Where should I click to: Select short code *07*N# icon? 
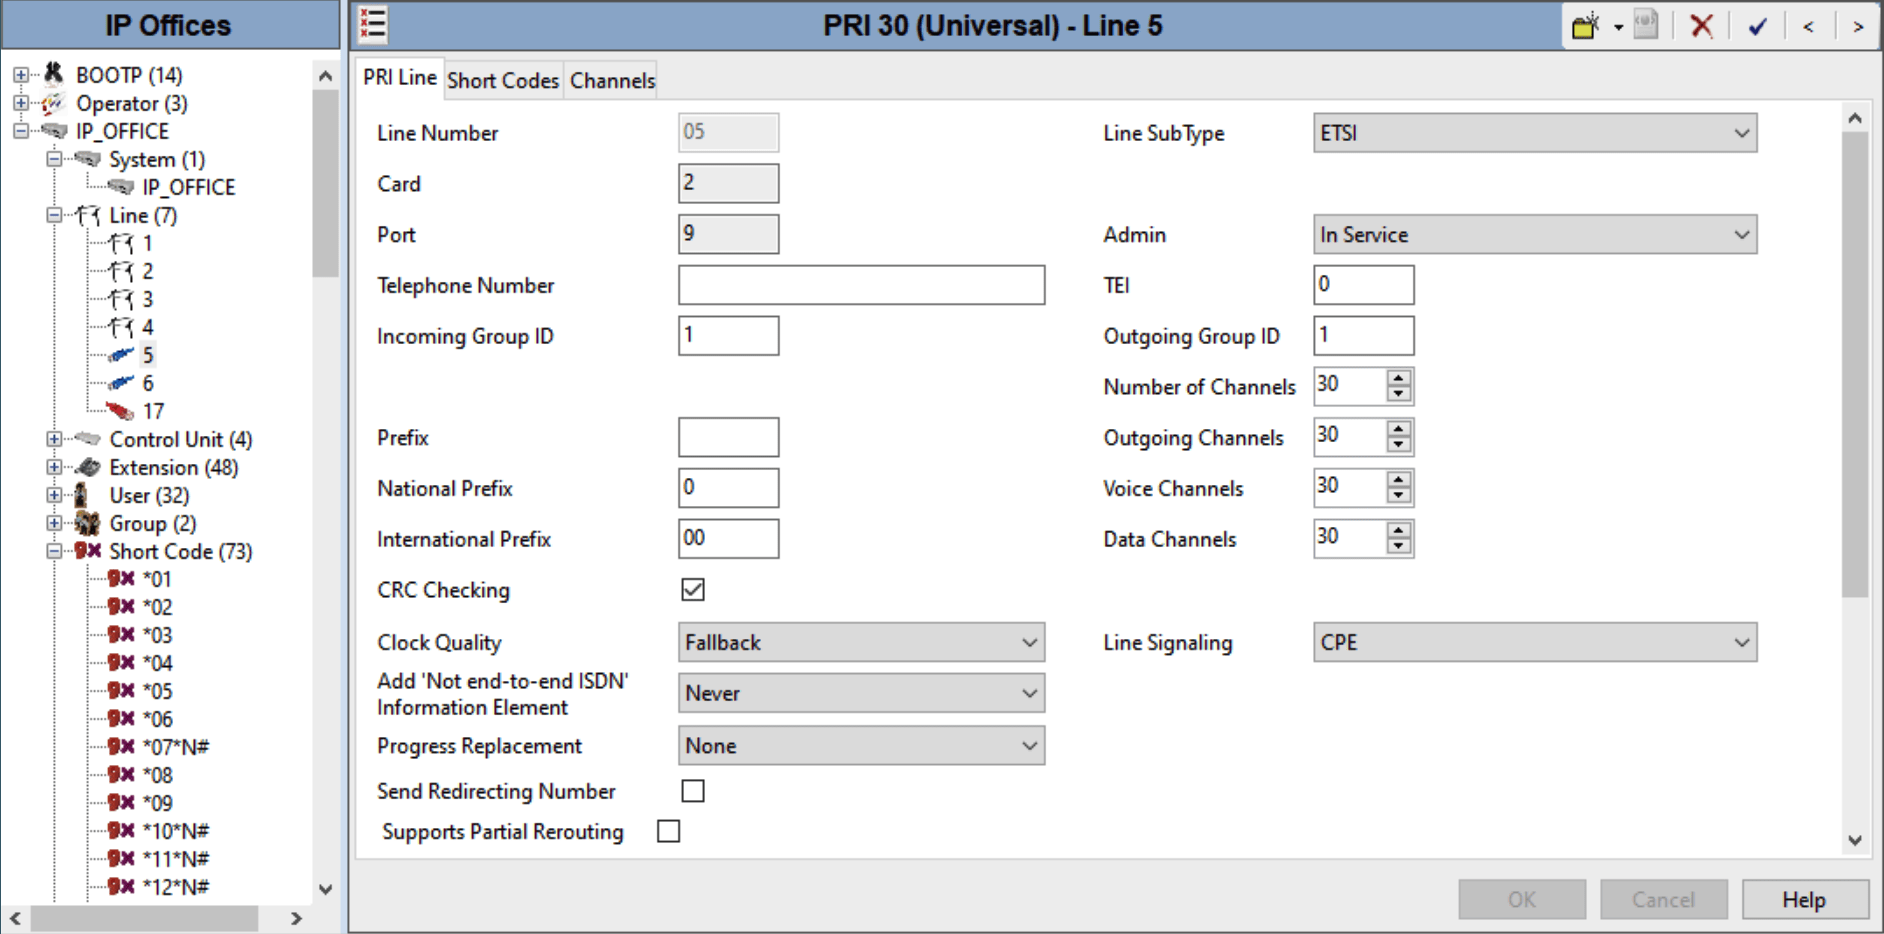(121, 747)
